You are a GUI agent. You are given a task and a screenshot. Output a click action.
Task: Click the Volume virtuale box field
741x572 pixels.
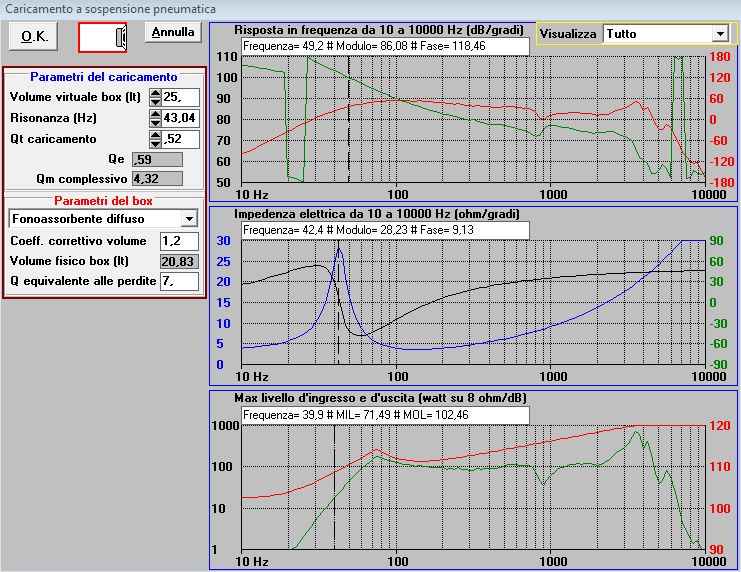(181, 97)
